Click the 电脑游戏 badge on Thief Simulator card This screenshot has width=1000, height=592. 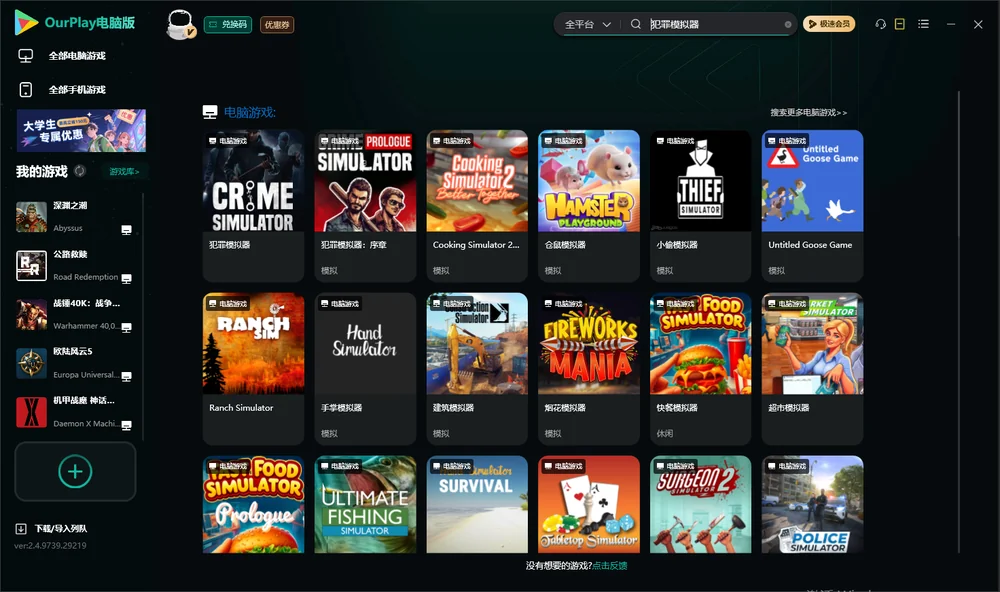pyautogui.click(x=675, y=141)
